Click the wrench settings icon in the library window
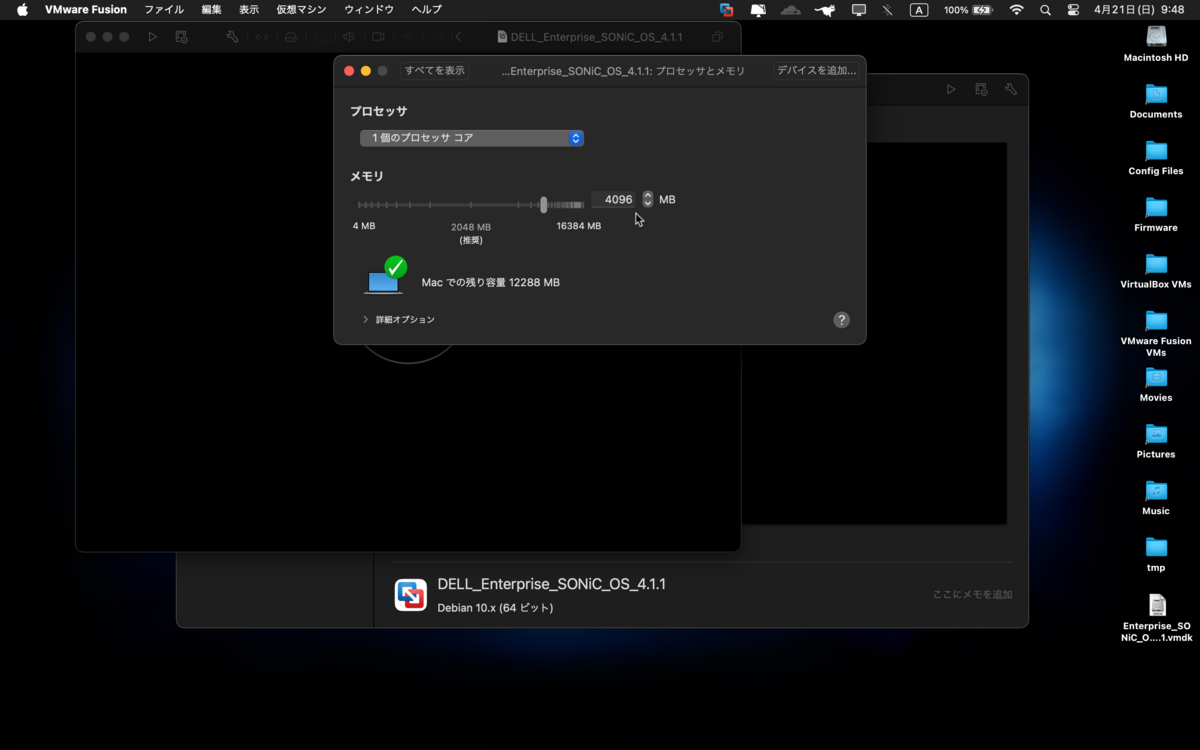The height and width of the screenshot is (750, 1200). pos(1011,89)
